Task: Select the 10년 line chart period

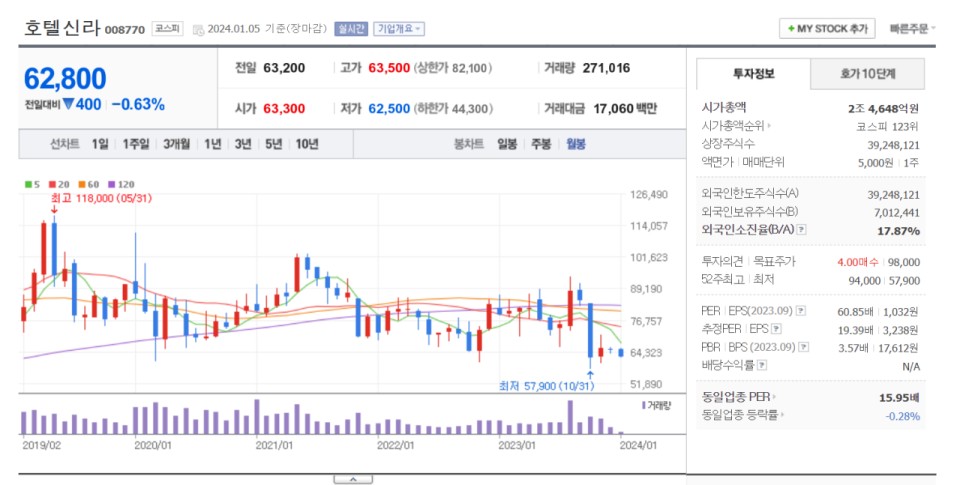Action: pos(307,144)
